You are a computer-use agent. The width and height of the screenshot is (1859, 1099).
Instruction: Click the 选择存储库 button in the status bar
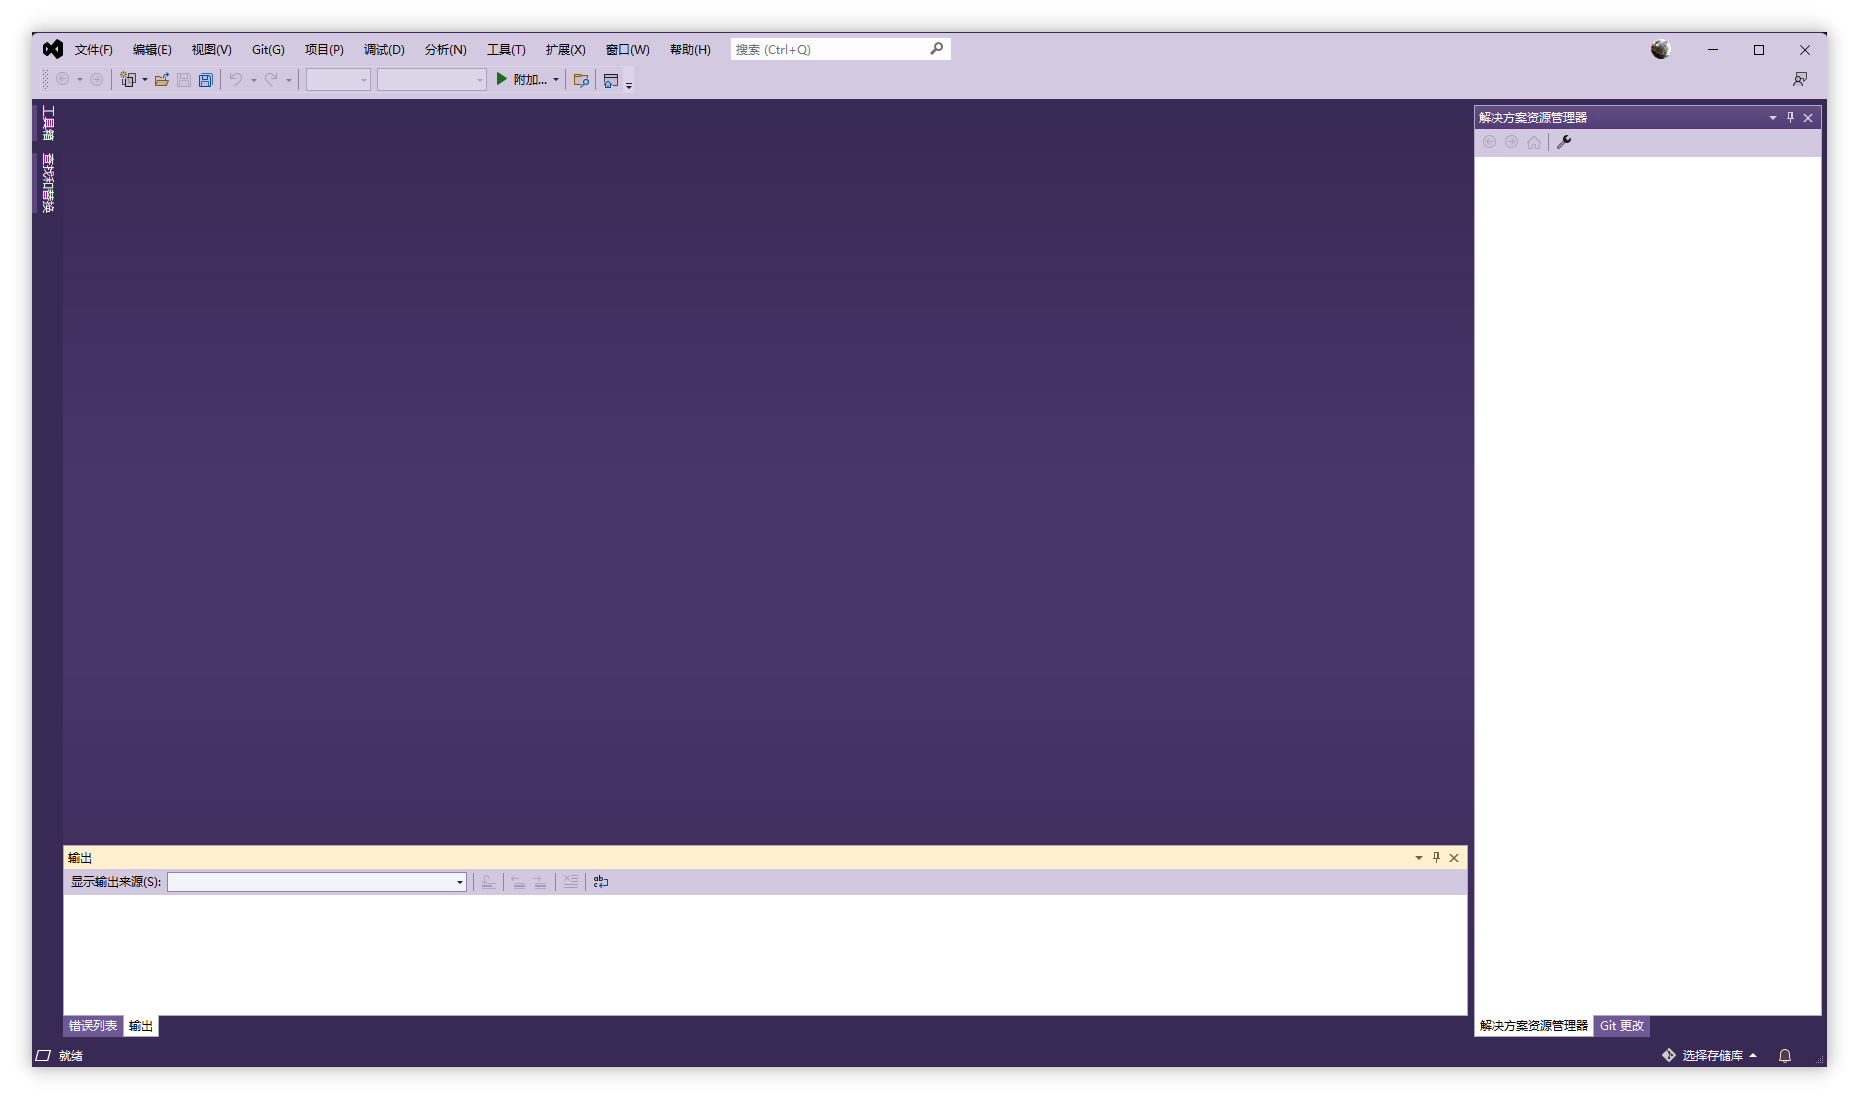point(1713,1055)
